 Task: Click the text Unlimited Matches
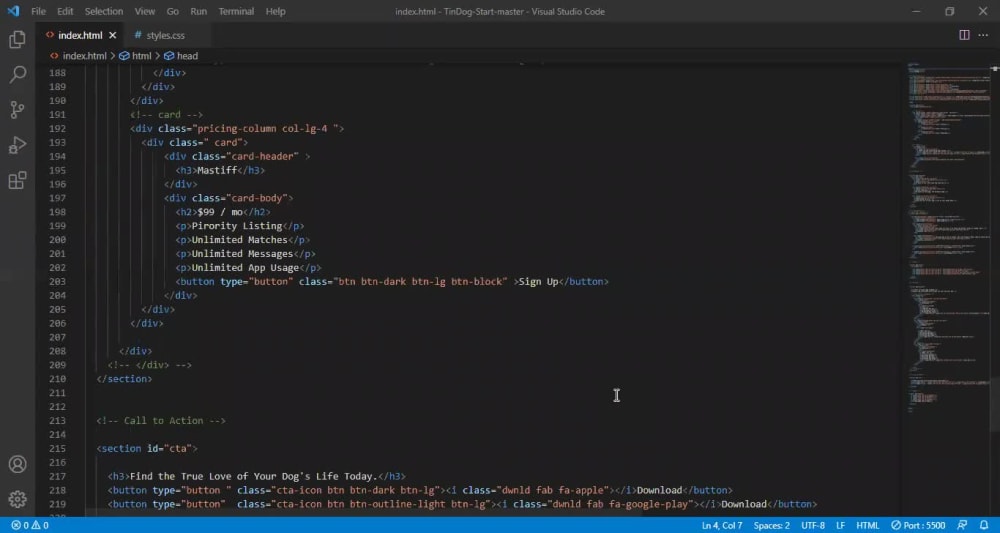240,240
